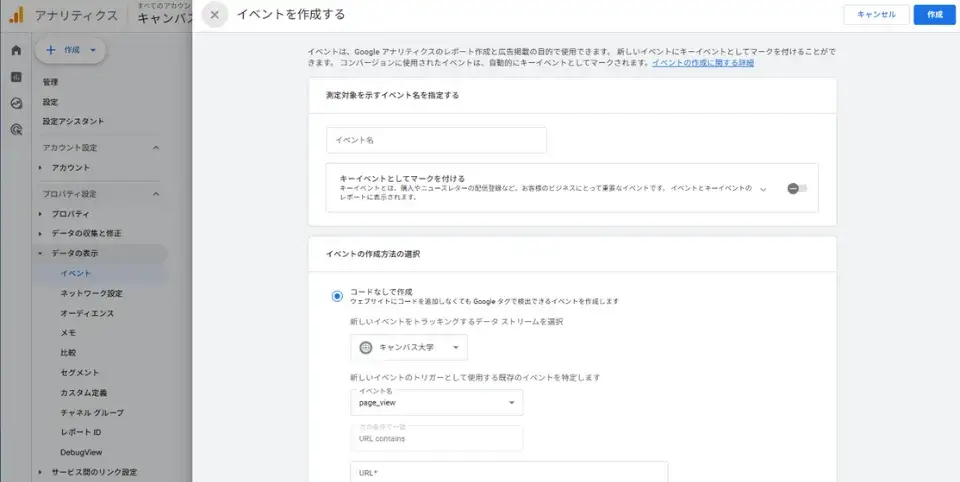The image size is (960, 482).
Task: Open the イベントの作成に関する詳細 link
Action: (703, 62)
